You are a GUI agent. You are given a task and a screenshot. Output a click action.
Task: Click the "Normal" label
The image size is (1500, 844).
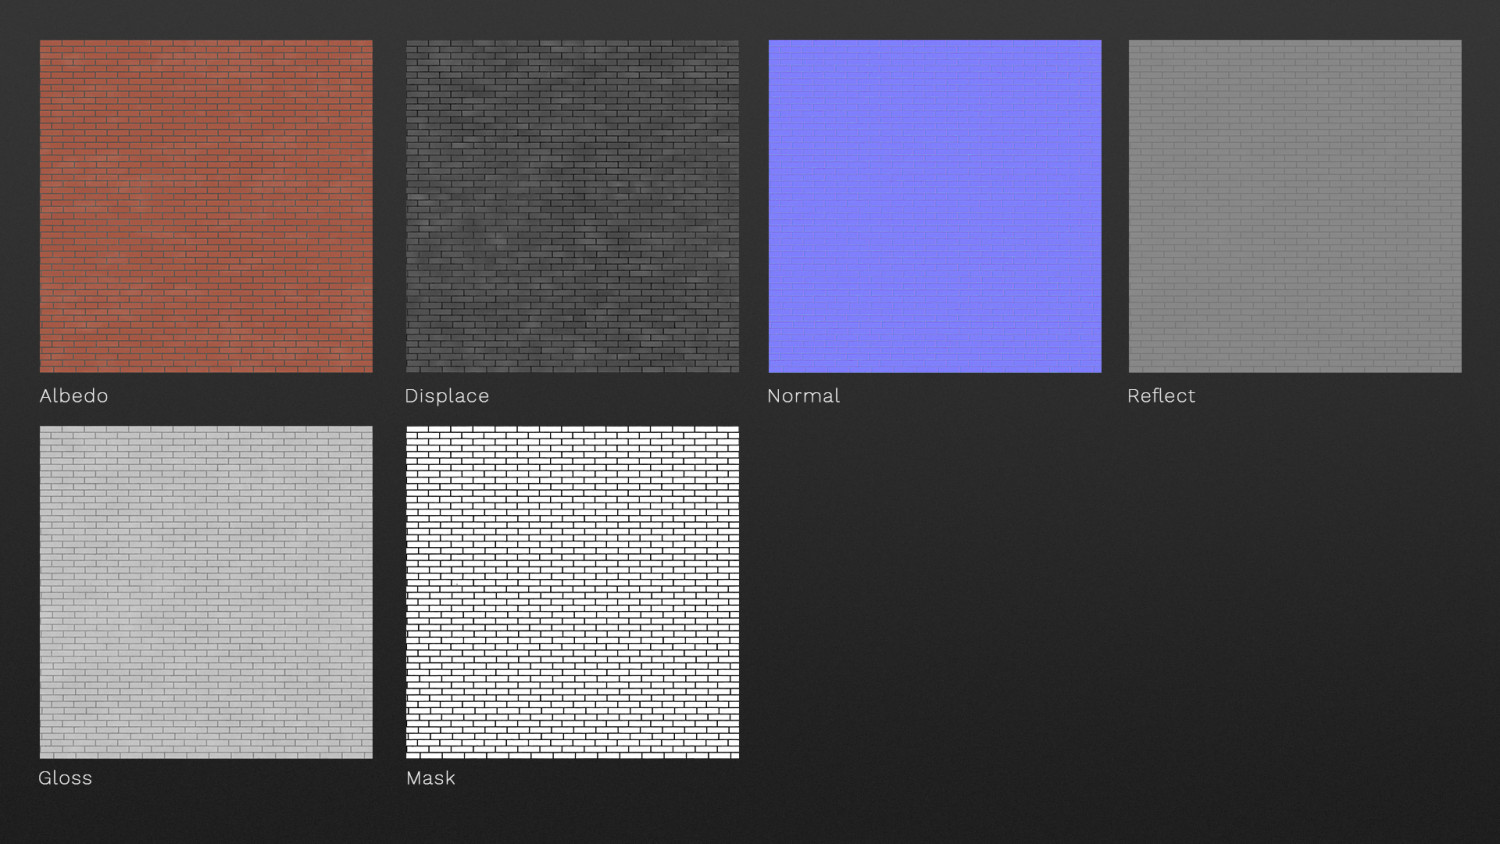point(803,396)
